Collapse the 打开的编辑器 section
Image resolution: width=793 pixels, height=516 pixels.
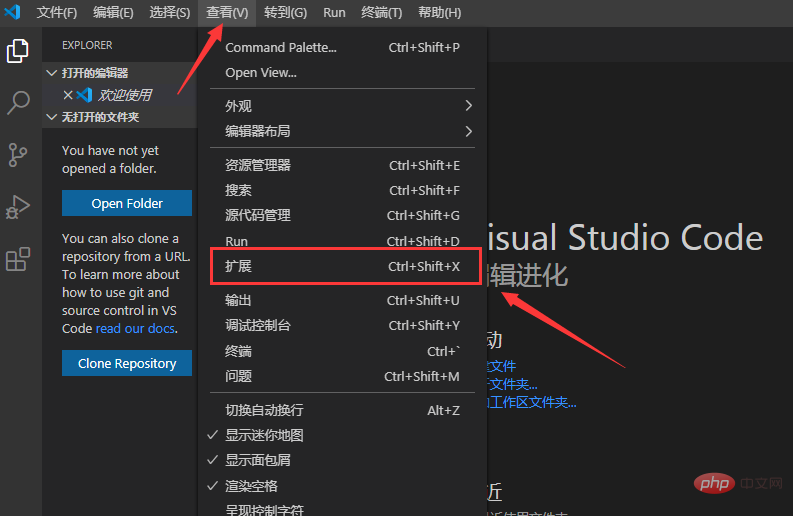click(x=94, y=73)
